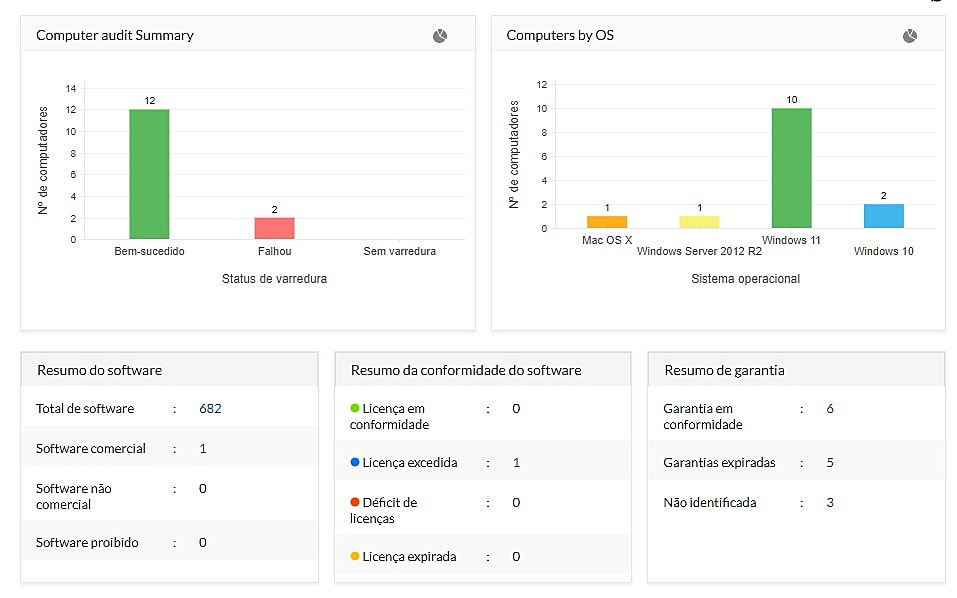Image resolution: width=957 pixels, height=598 pixels.
Task: Click the Software não comercial count value
Action: (x=203, y=489)
